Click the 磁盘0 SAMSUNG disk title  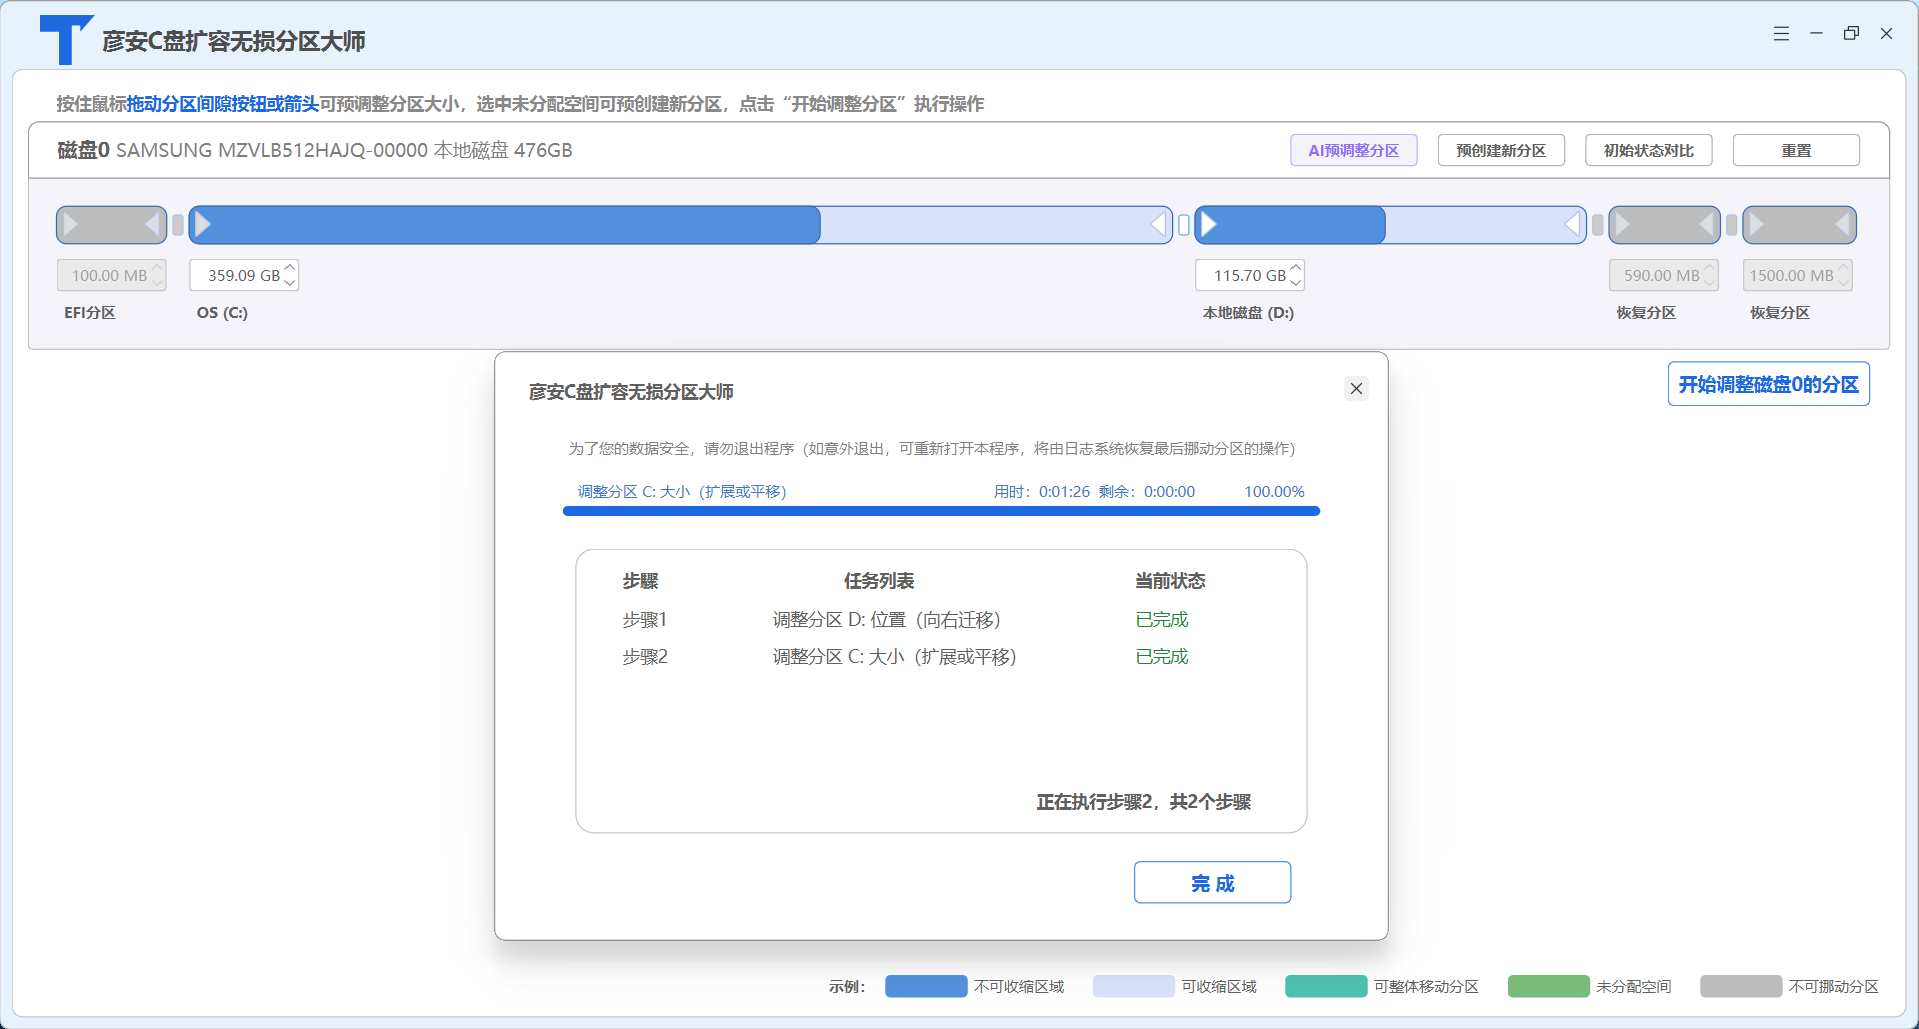pyautogui.click(x=315, y=150)
